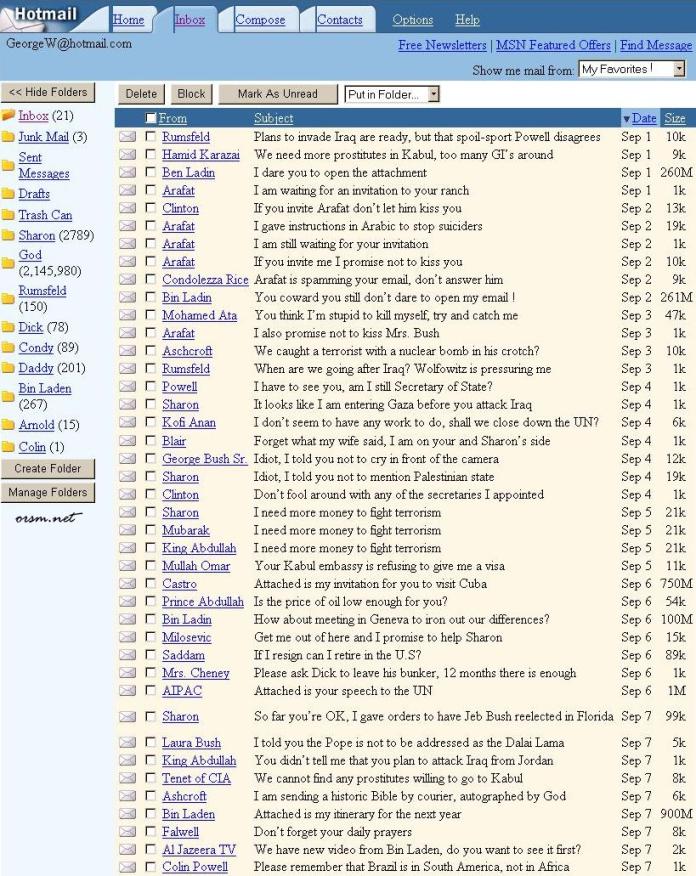
Task: Go to the Inbox tab
Action: 189,20
